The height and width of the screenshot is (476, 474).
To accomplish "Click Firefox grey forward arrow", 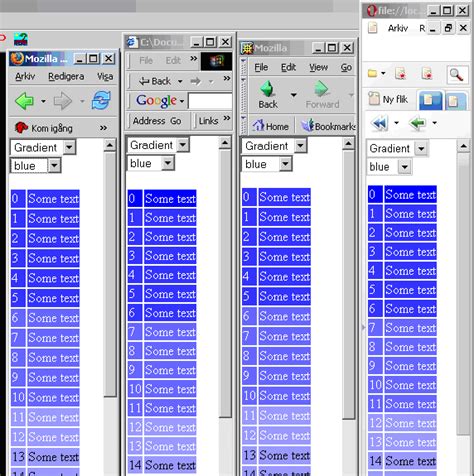I will point(63,101).
